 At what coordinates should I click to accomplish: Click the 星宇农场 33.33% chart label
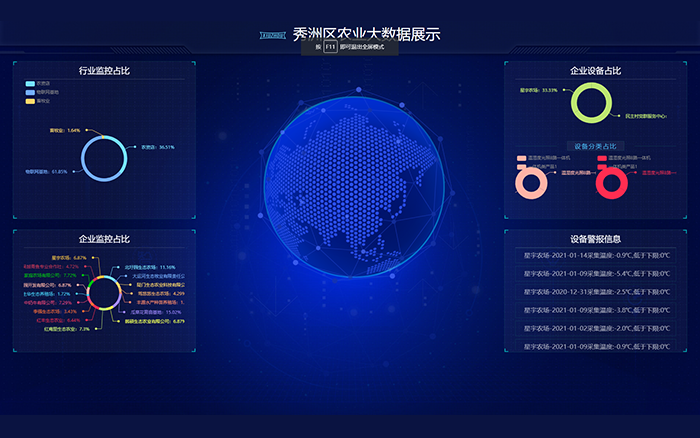[x=539, y=90]
